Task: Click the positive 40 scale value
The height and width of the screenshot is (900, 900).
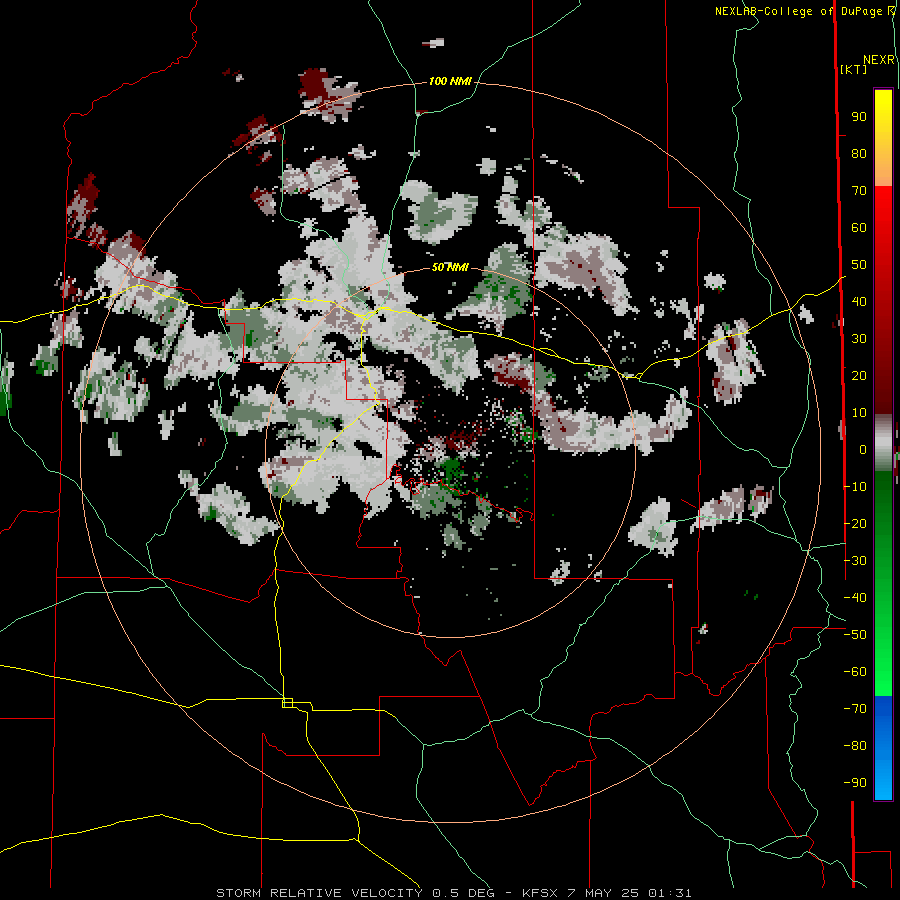Action: pyautogui.click(x=859, y=301)
